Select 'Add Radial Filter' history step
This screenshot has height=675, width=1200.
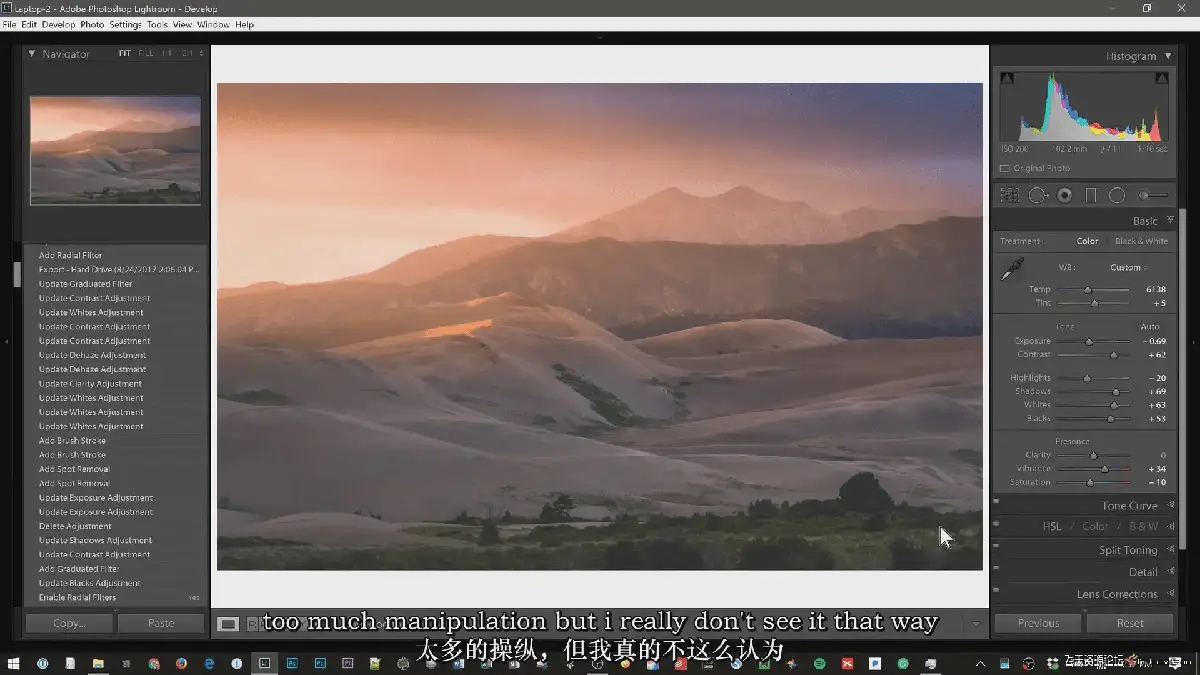click(x=70, y=255)
